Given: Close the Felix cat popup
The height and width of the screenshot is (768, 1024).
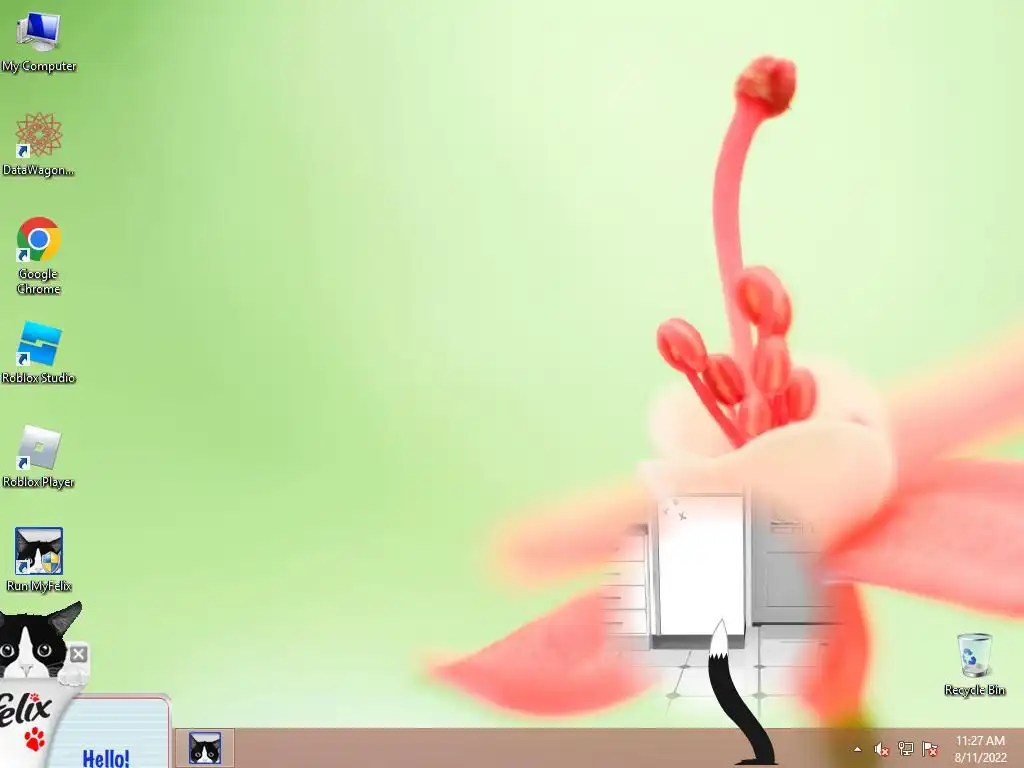Looking at the screenshot, I should click(x=78, y=654).
